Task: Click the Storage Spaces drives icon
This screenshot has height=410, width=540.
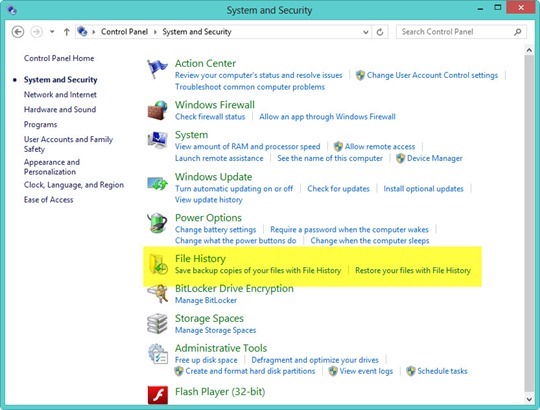Action: 157,324
